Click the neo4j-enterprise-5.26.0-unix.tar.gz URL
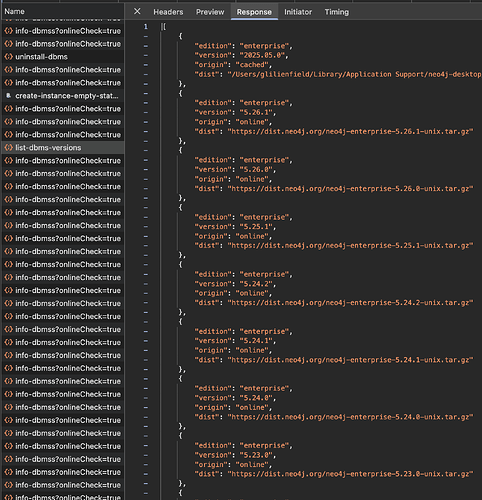 350,189
